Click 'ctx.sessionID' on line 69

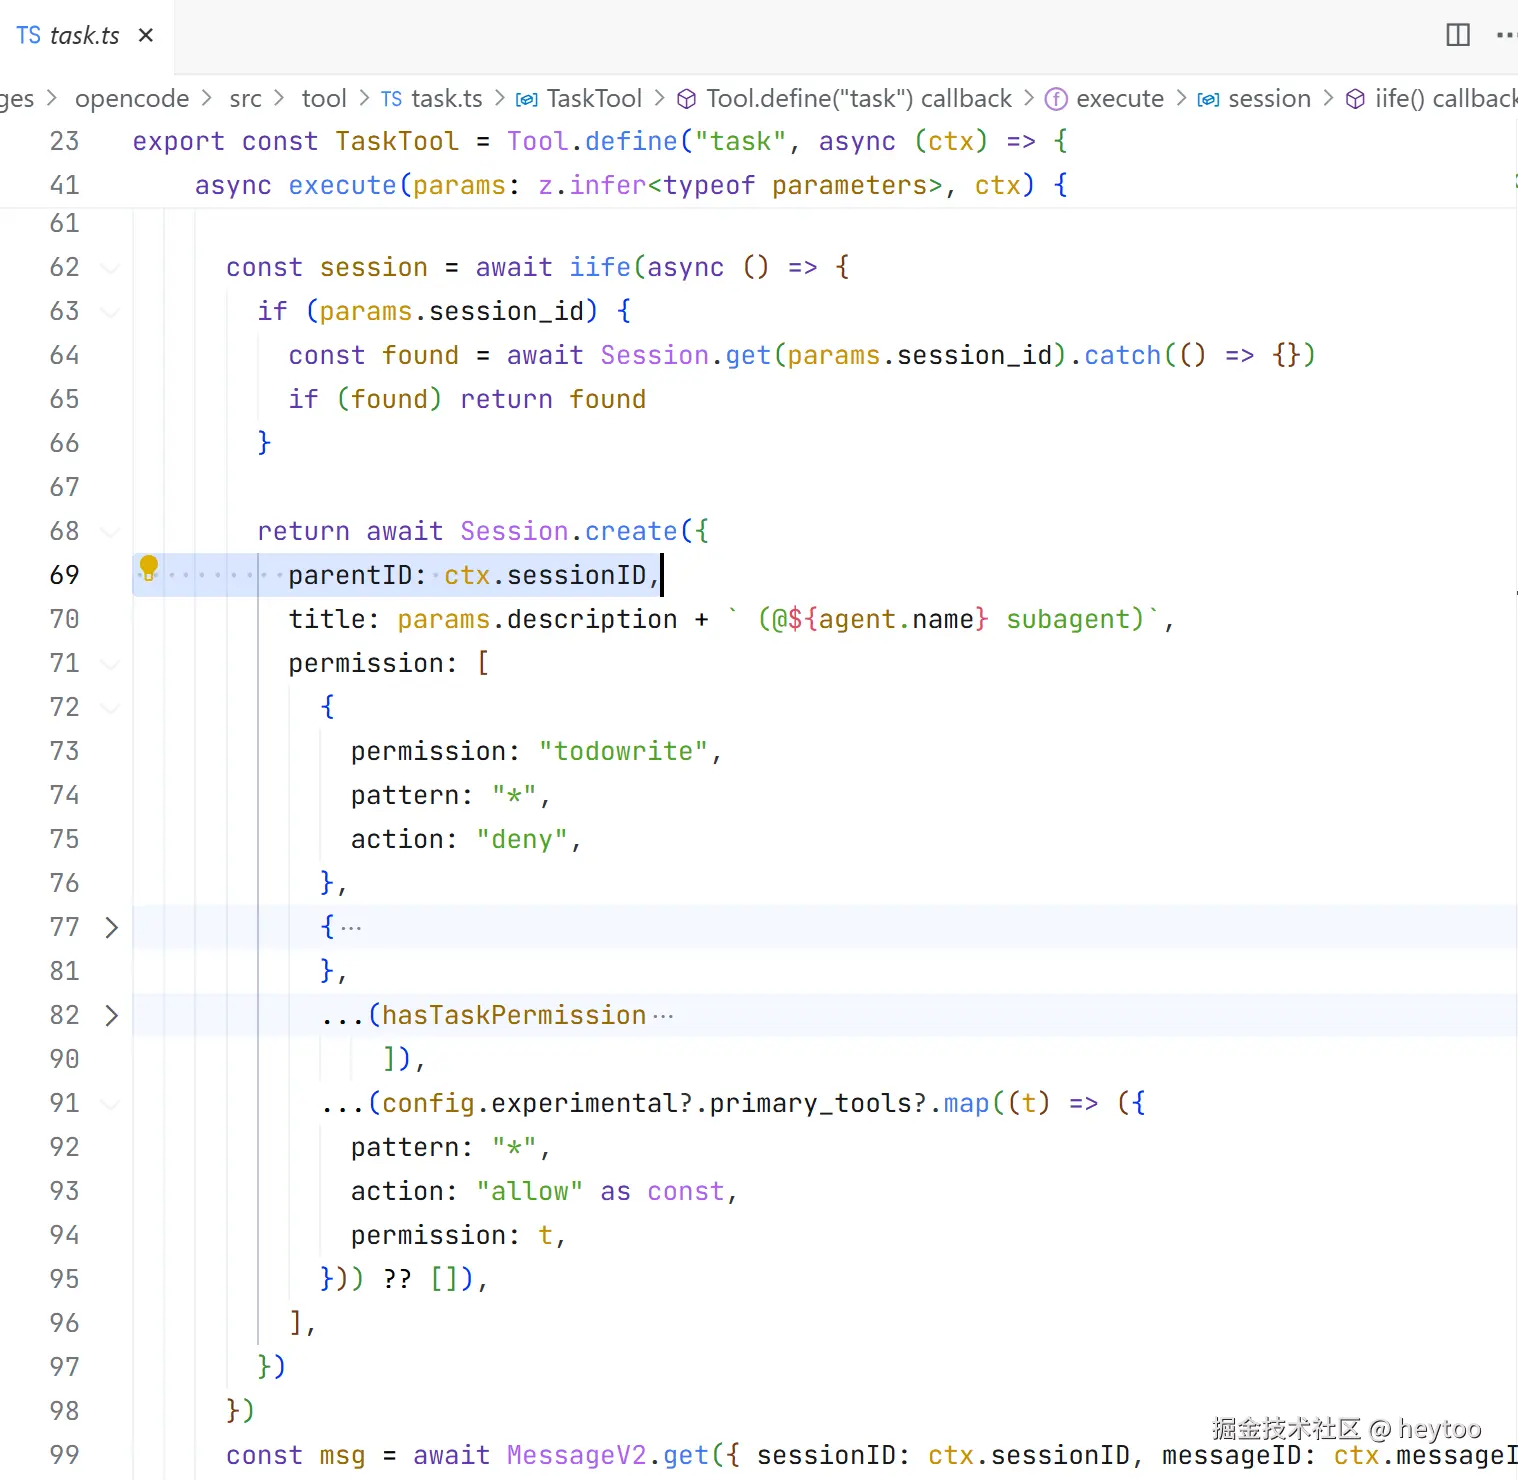[545, 575]
